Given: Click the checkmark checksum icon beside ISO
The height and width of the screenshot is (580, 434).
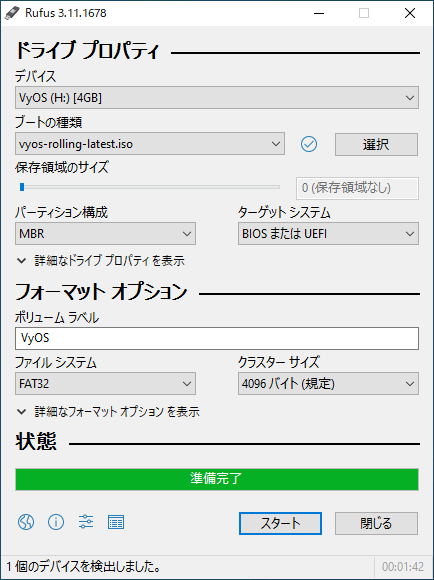Looking at the screenshot, I should (309, 144).
